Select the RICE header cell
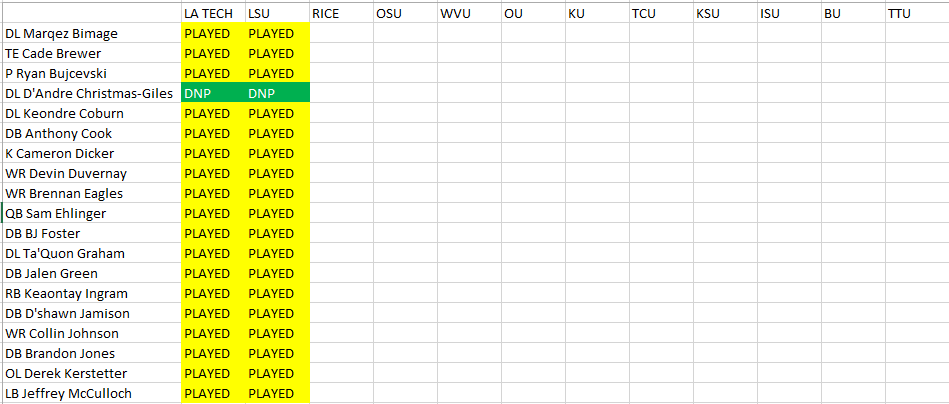This screenshot has width=949, height=404. tap(341, 13)
